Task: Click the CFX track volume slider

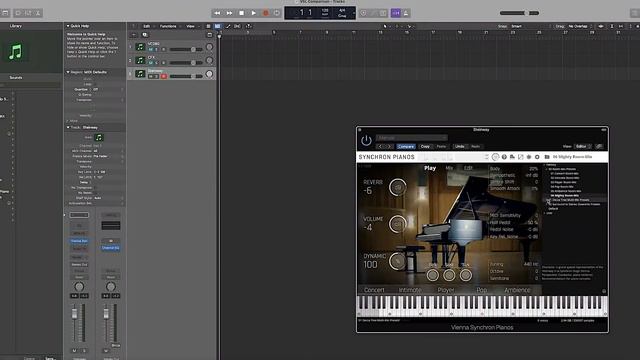Action: click(x=186, y=63)
